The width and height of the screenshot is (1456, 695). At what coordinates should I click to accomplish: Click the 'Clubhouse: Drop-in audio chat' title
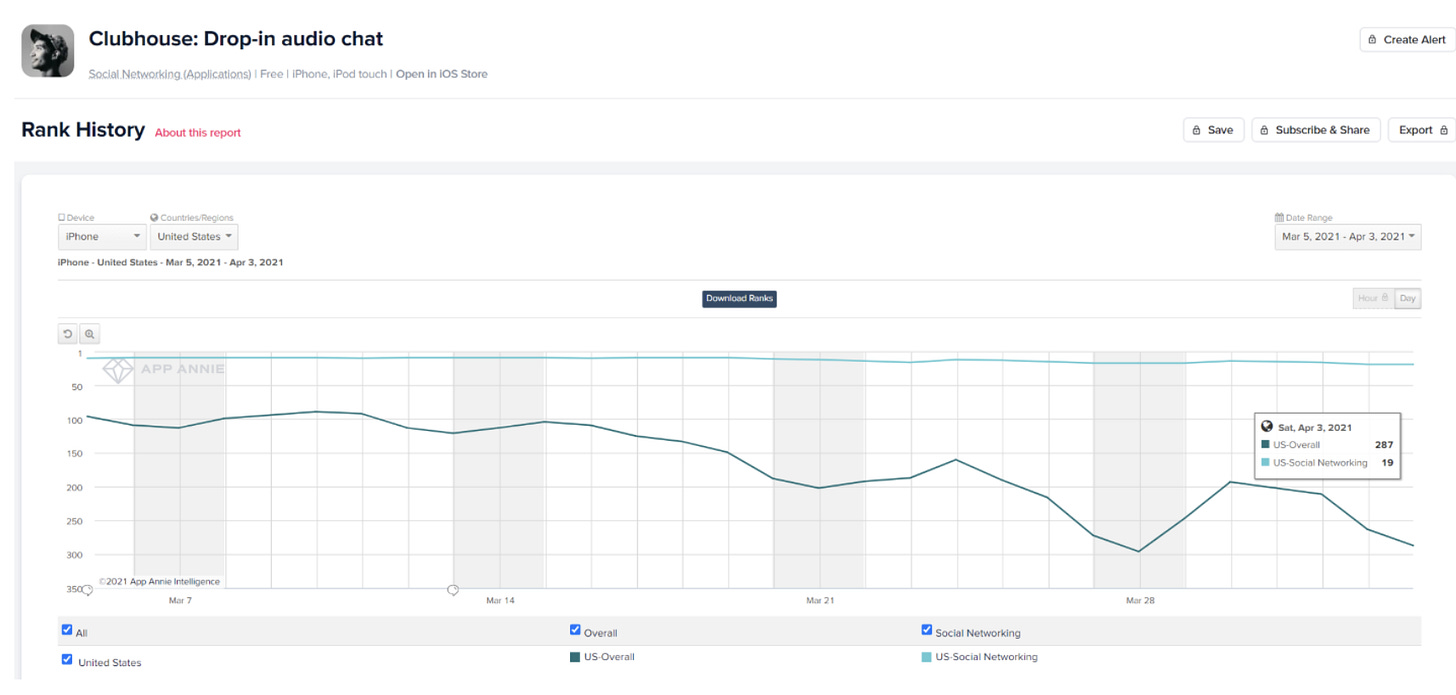(236, 39)
